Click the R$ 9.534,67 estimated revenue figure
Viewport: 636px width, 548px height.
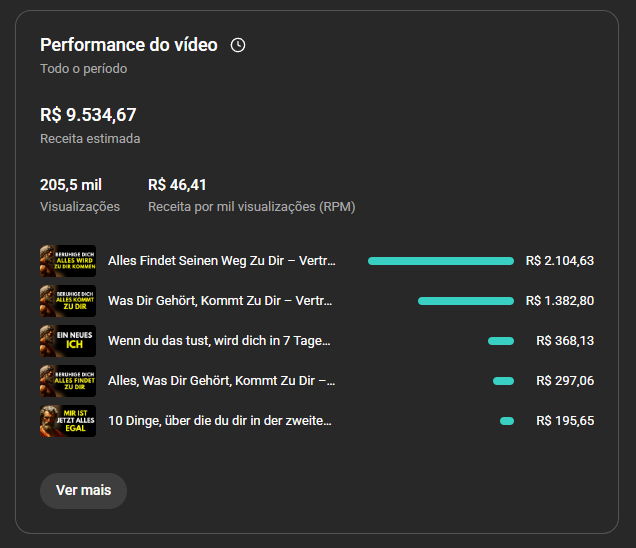pyautogui.click(x=88, y=115)
